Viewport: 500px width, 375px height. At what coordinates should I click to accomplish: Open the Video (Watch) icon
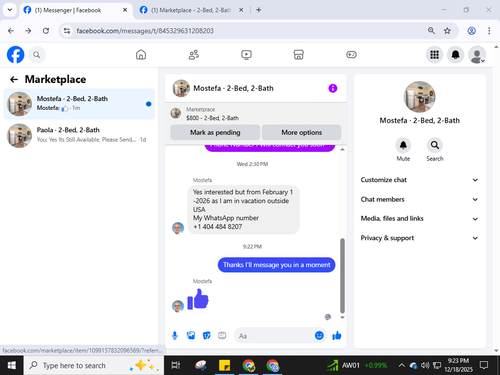pos(246,55)
